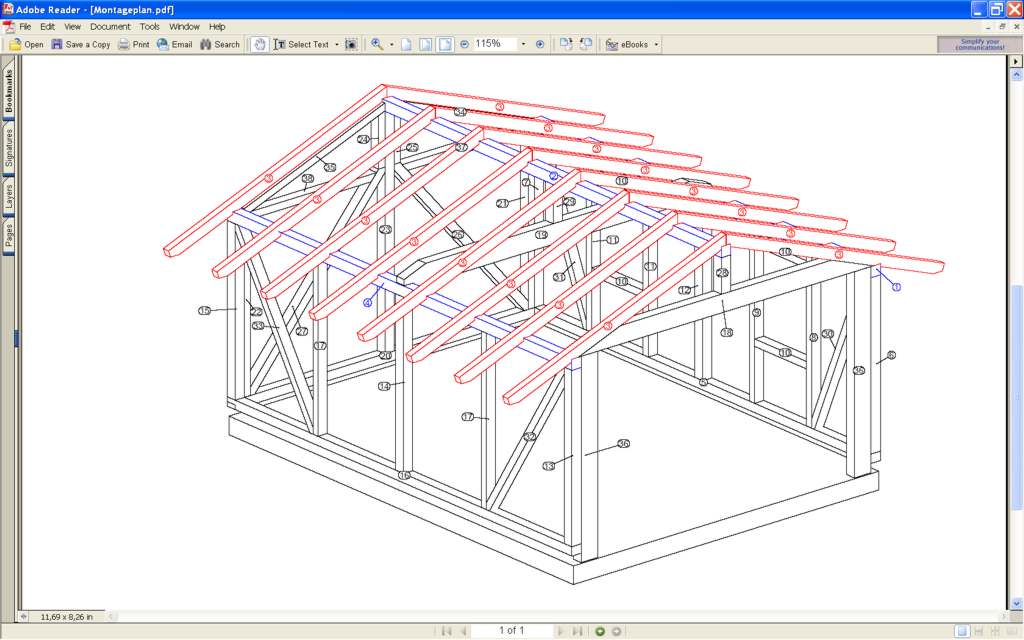Click the Fit Width page icon
This screenshot has width=1024, height=640.
coord(445,44)
